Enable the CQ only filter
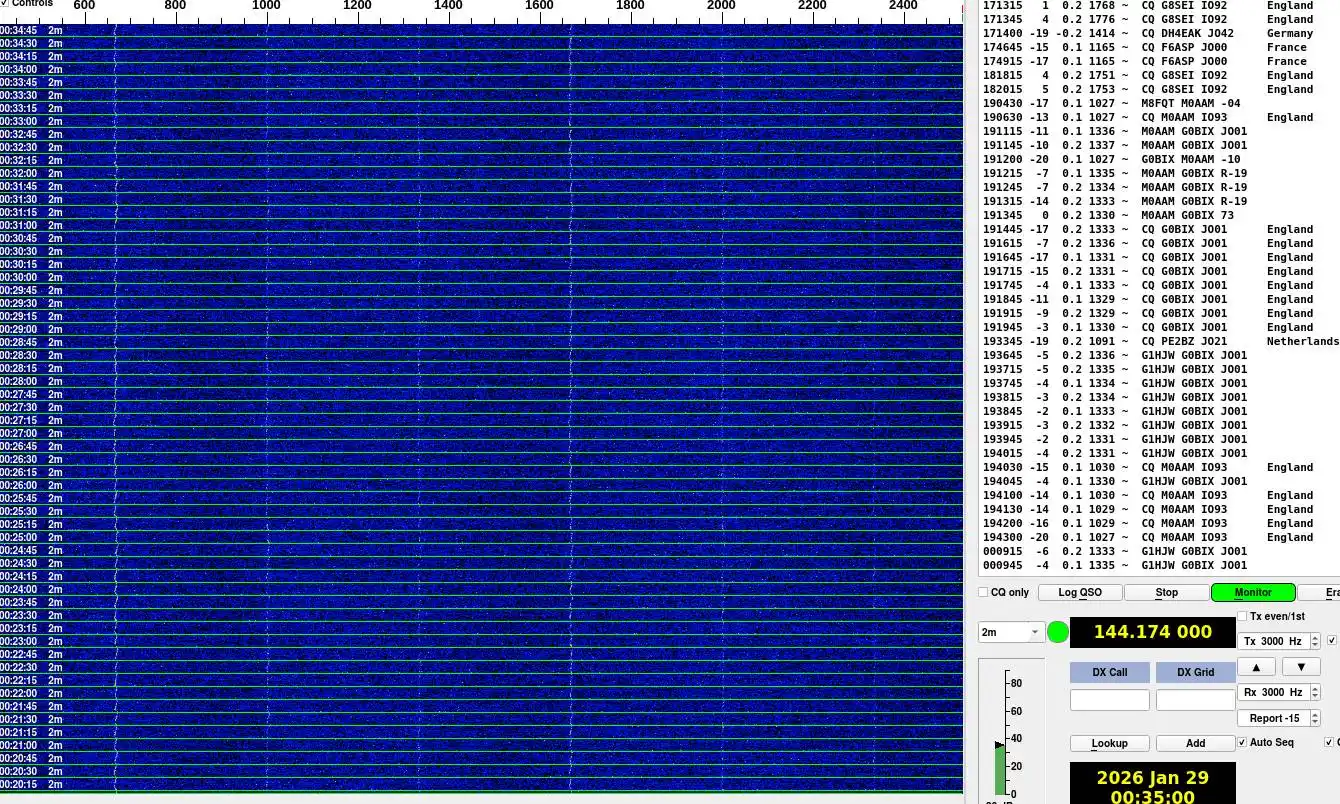Screen dimensions: 1340x804 [983, 592]
